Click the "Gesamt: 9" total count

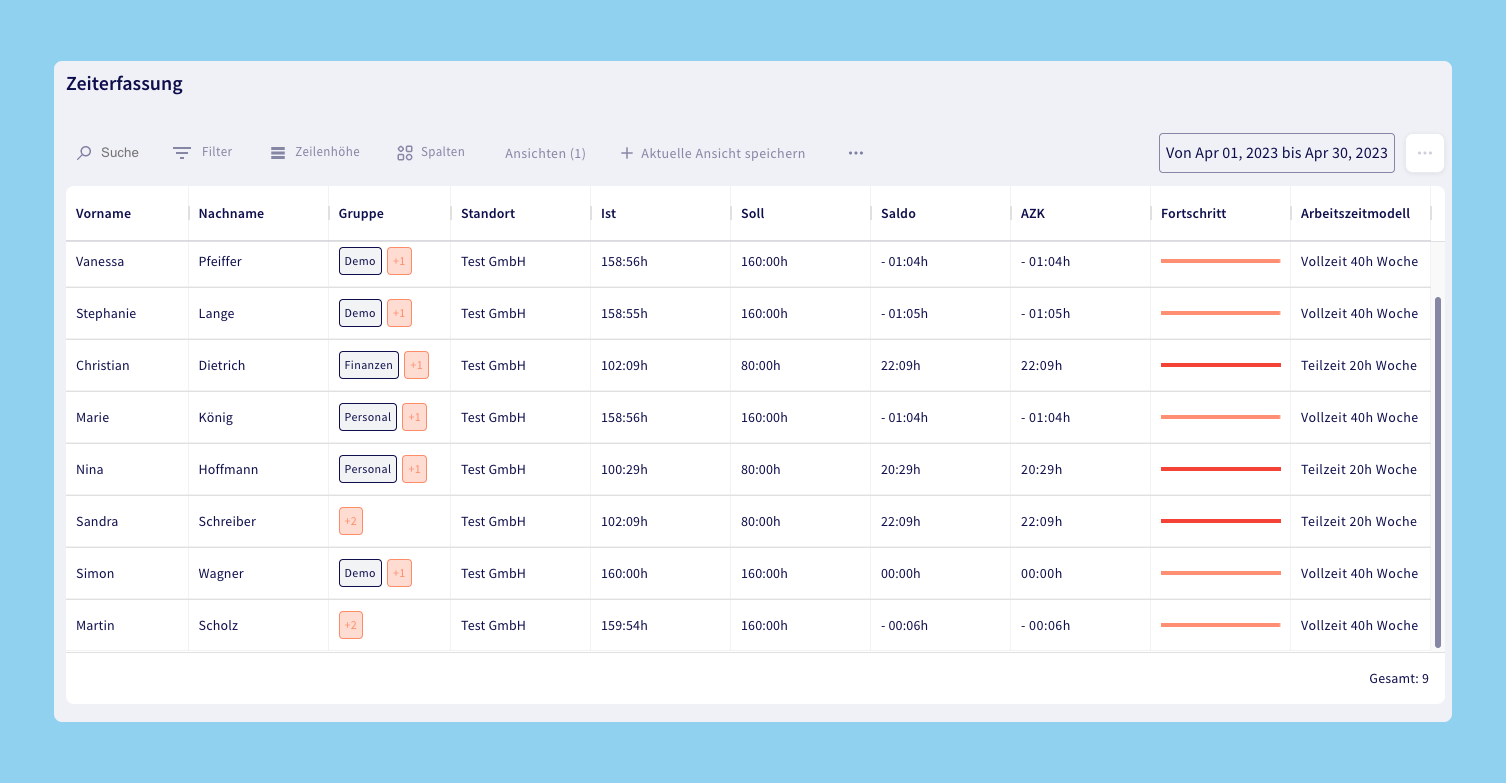1399,678
